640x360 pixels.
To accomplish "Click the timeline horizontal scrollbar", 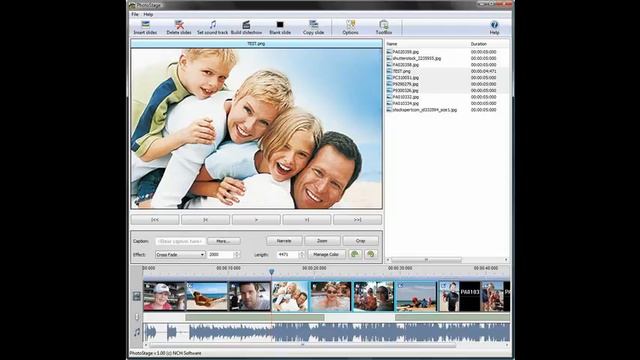I will (303, 345).
